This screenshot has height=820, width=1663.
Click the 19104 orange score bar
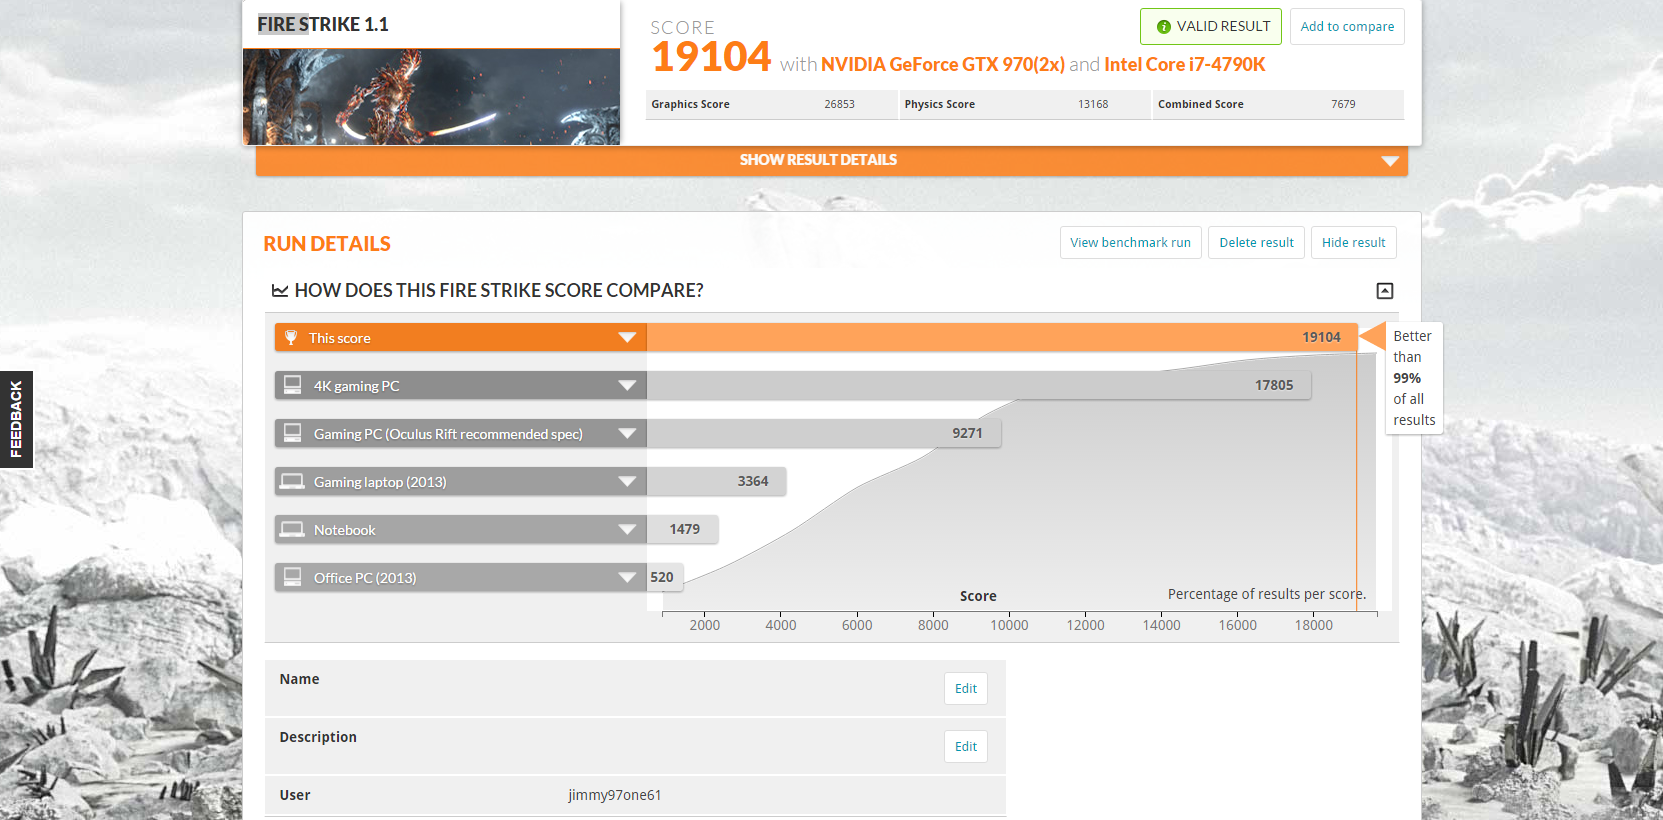(x=1001, y=337)
